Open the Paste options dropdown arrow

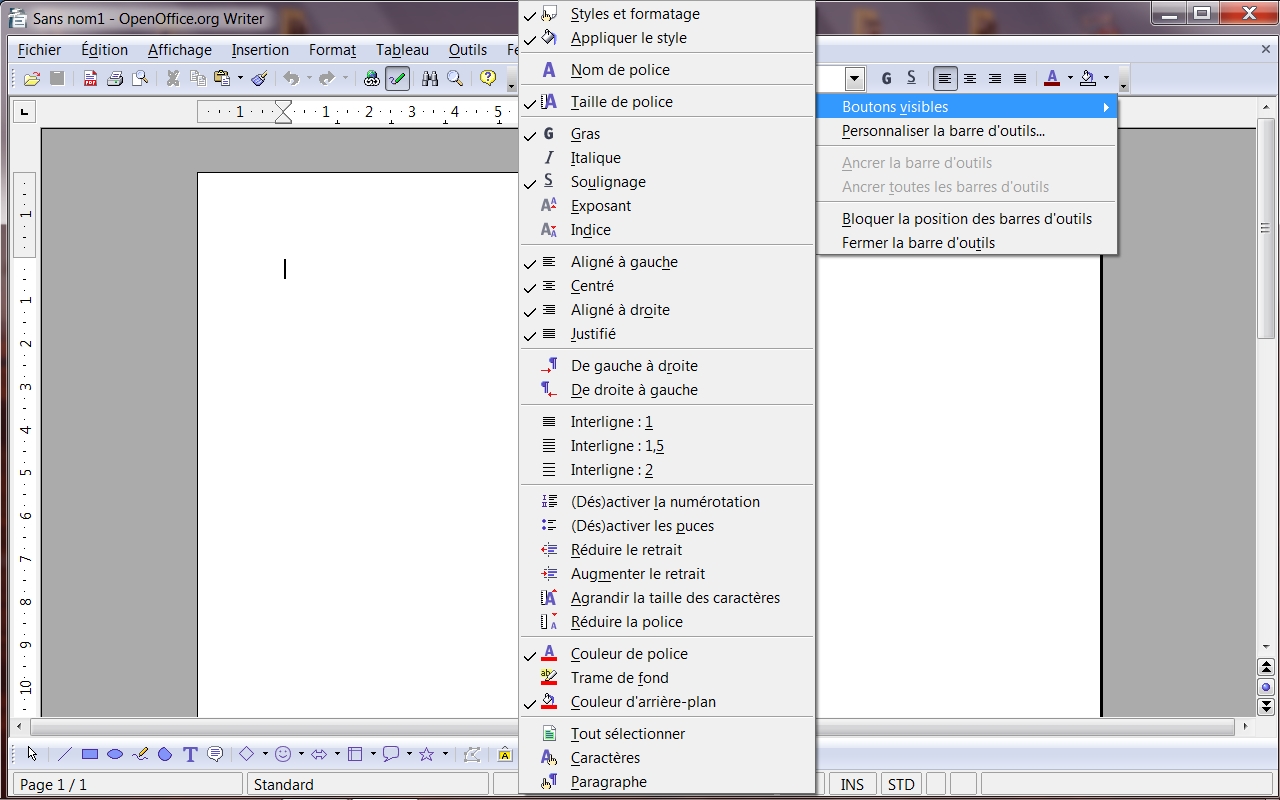click(240, 78)
